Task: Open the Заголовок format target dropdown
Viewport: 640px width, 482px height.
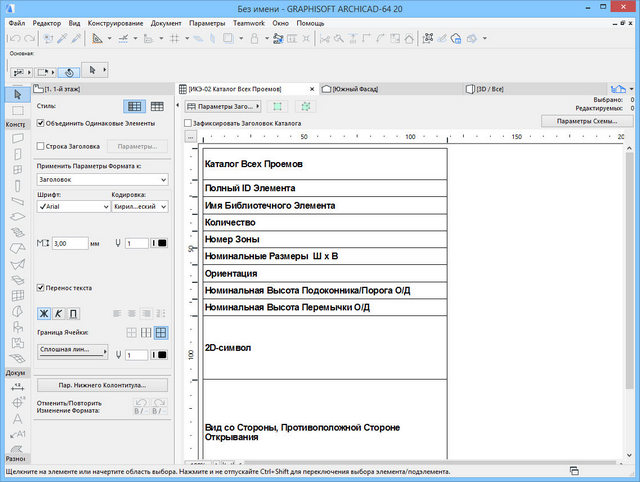Action: 101,180
